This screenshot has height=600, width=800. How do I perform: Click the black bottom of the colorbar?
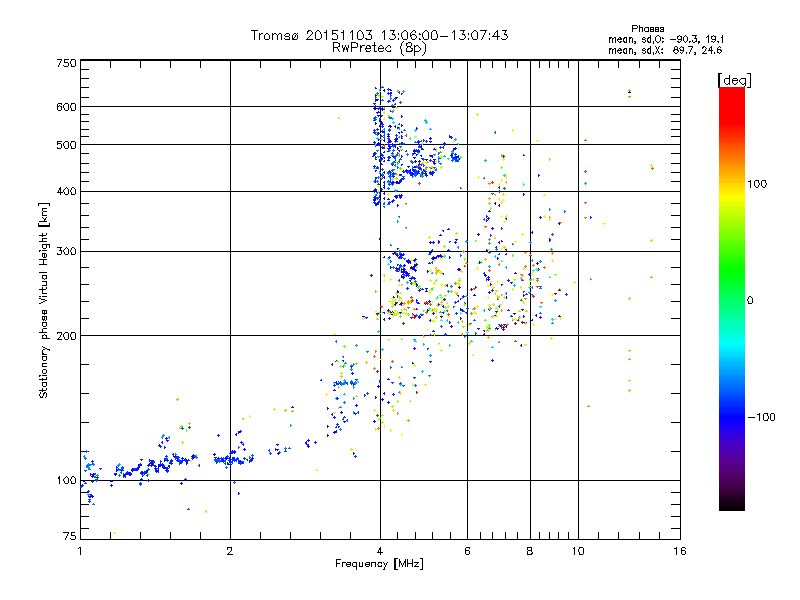coord(732,503)
